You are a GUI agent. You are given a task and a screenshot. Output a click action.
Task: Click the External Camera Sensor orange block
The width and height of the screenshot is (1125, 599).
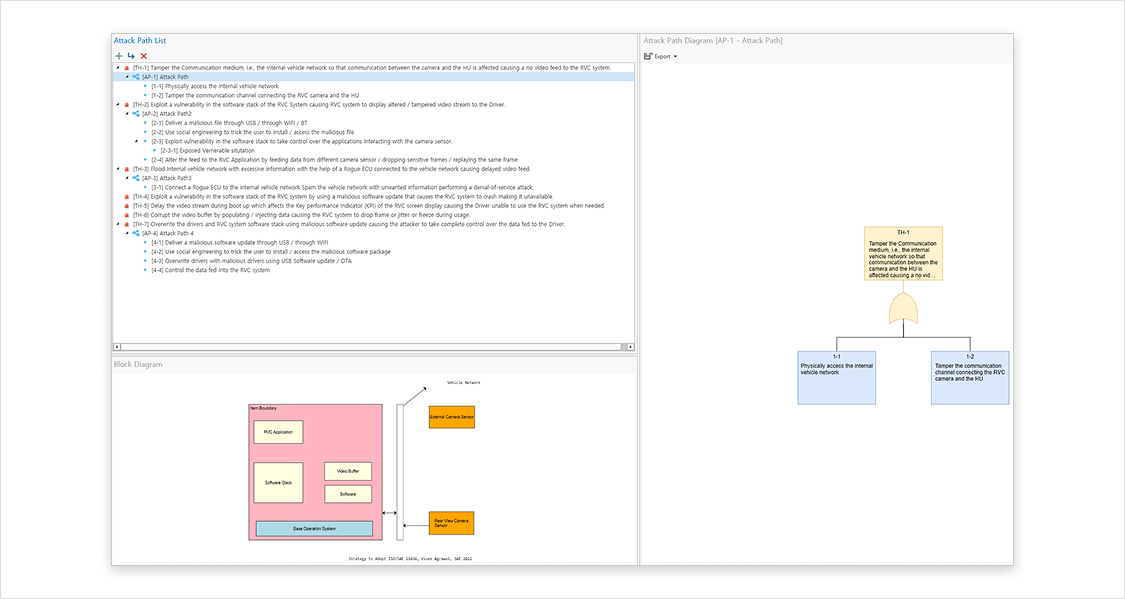(452, 417)
